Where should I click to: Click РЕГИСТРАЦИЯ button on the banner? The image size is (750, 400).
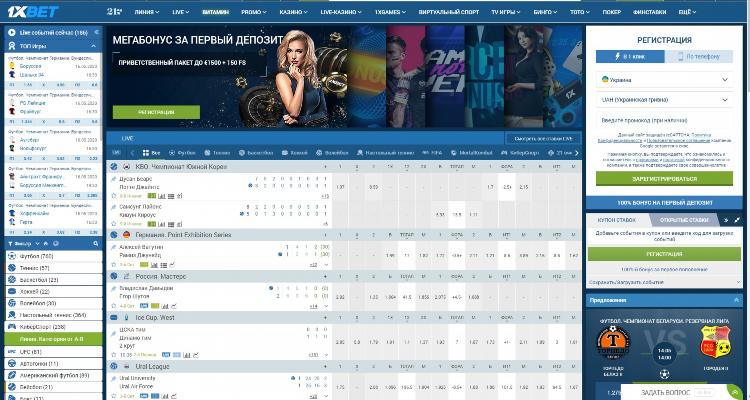click(156, 112)
